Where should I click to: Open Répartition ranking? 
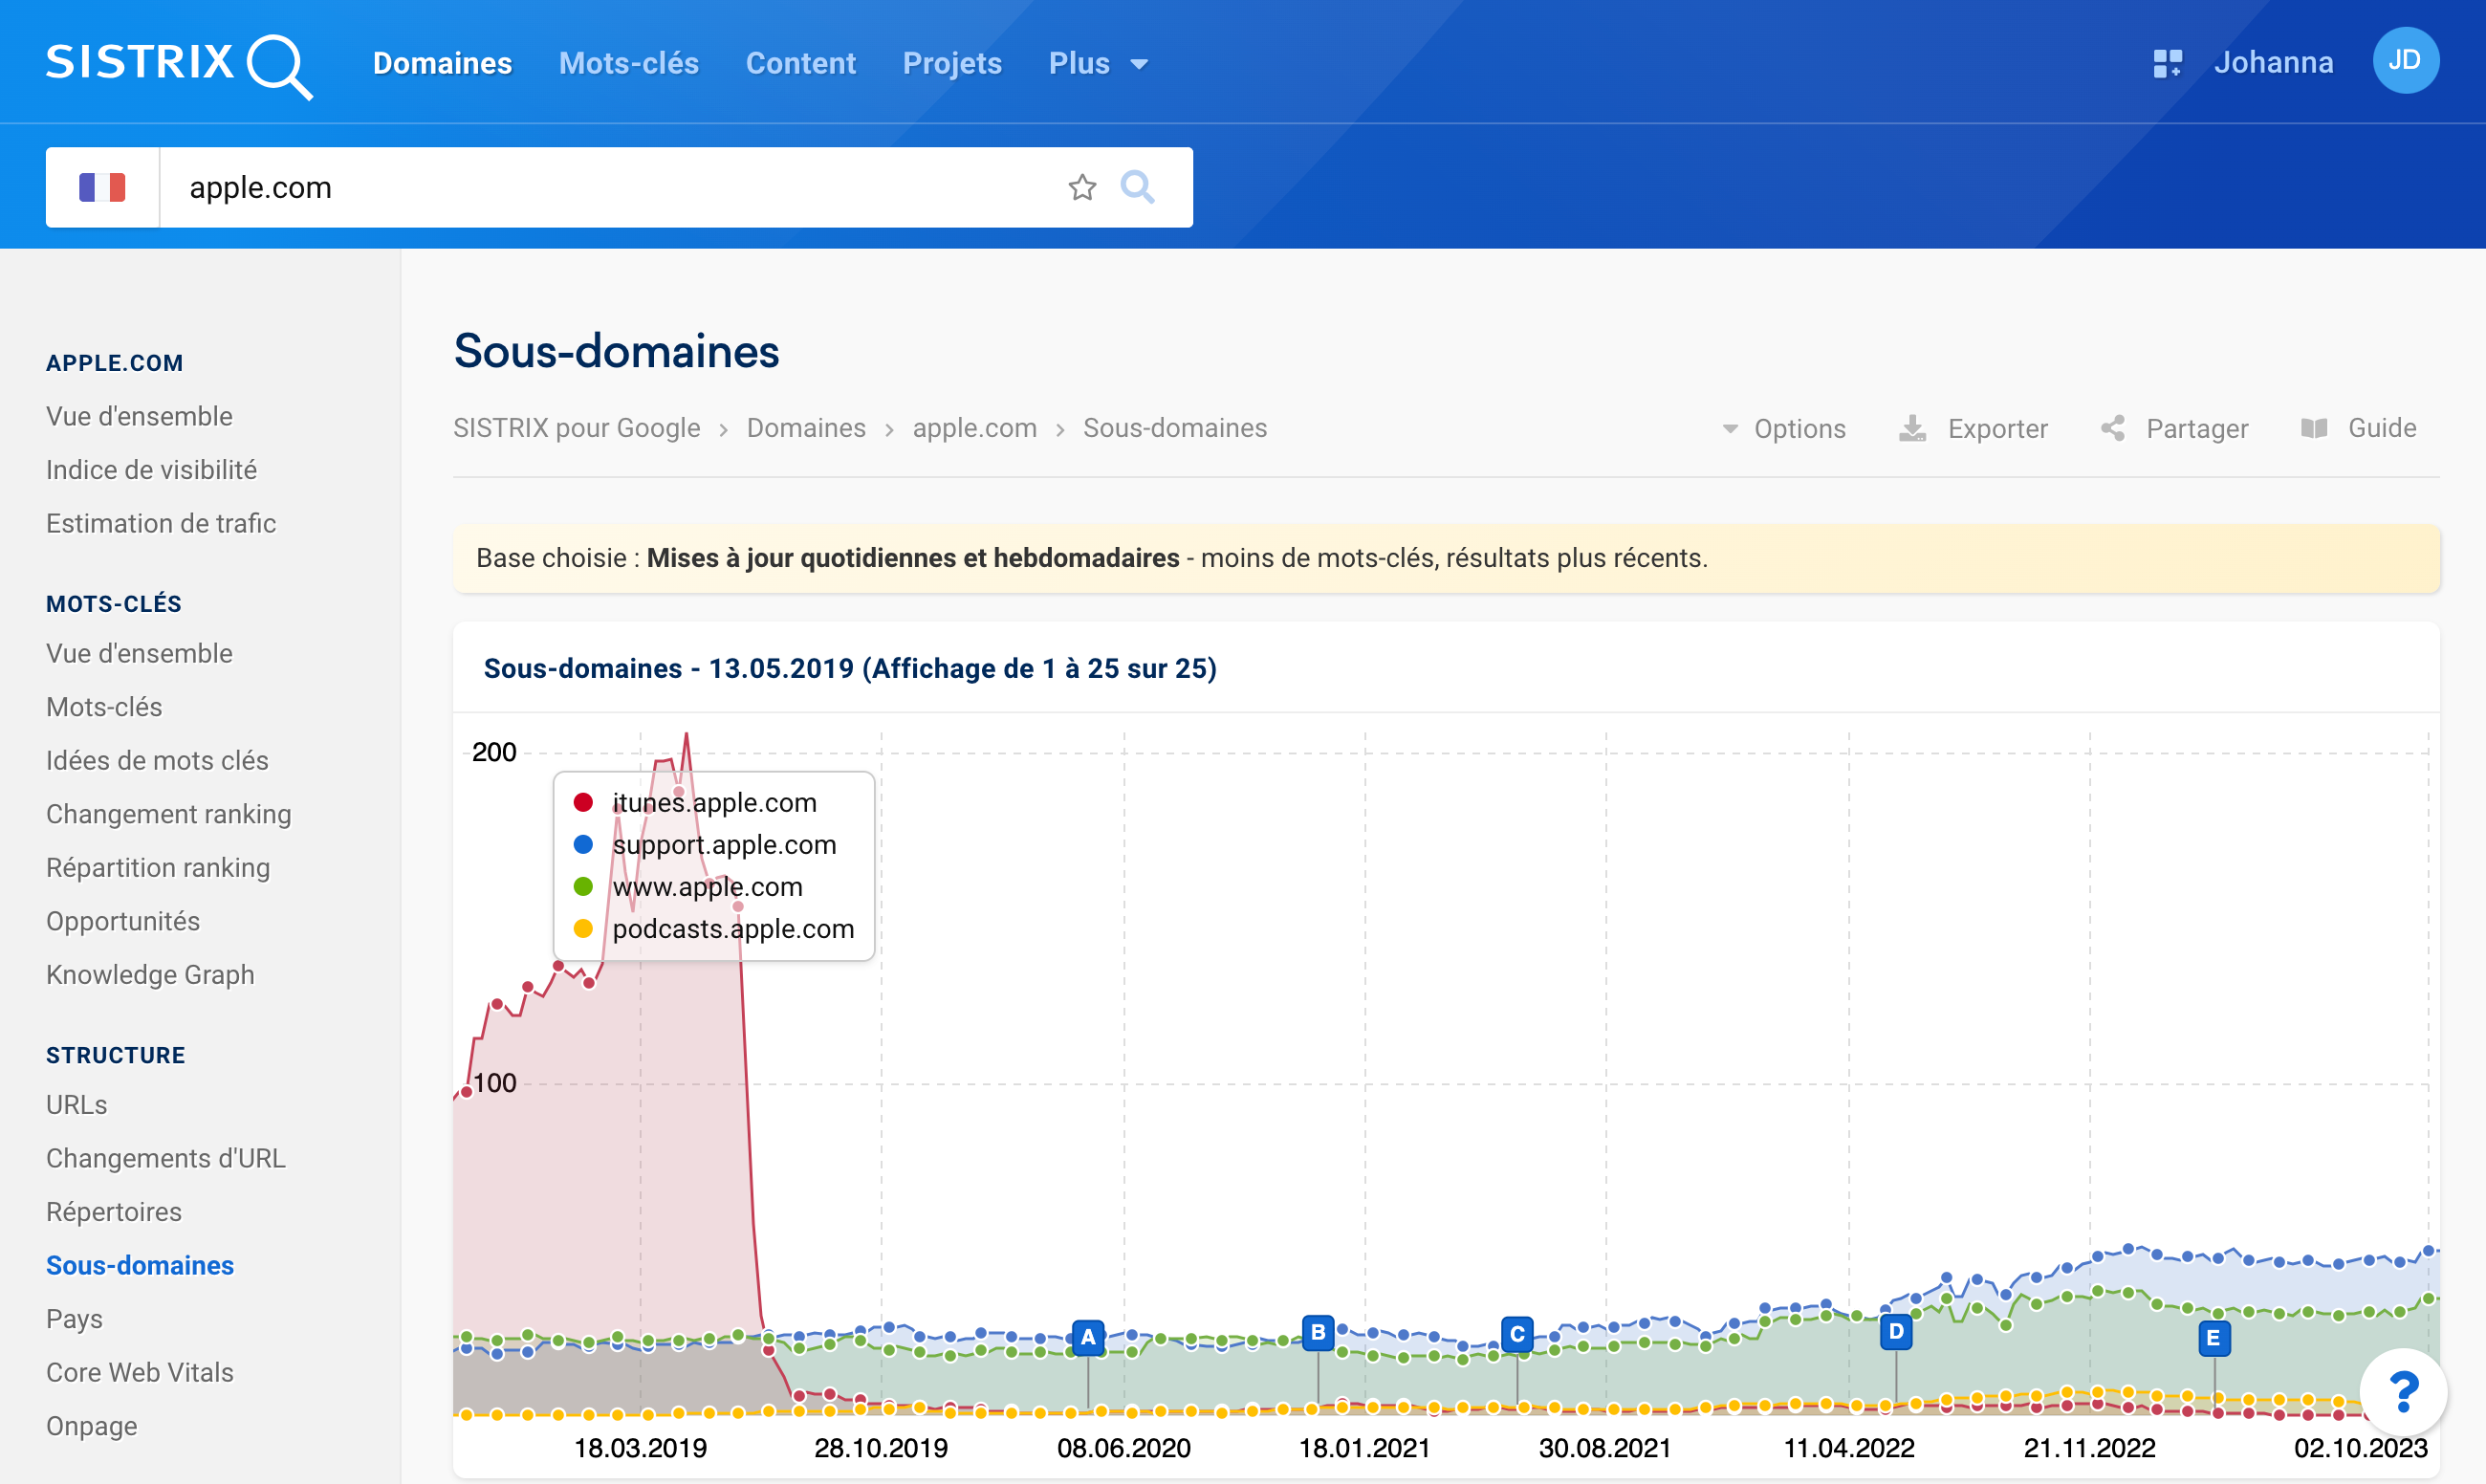(x=158, y=867)
